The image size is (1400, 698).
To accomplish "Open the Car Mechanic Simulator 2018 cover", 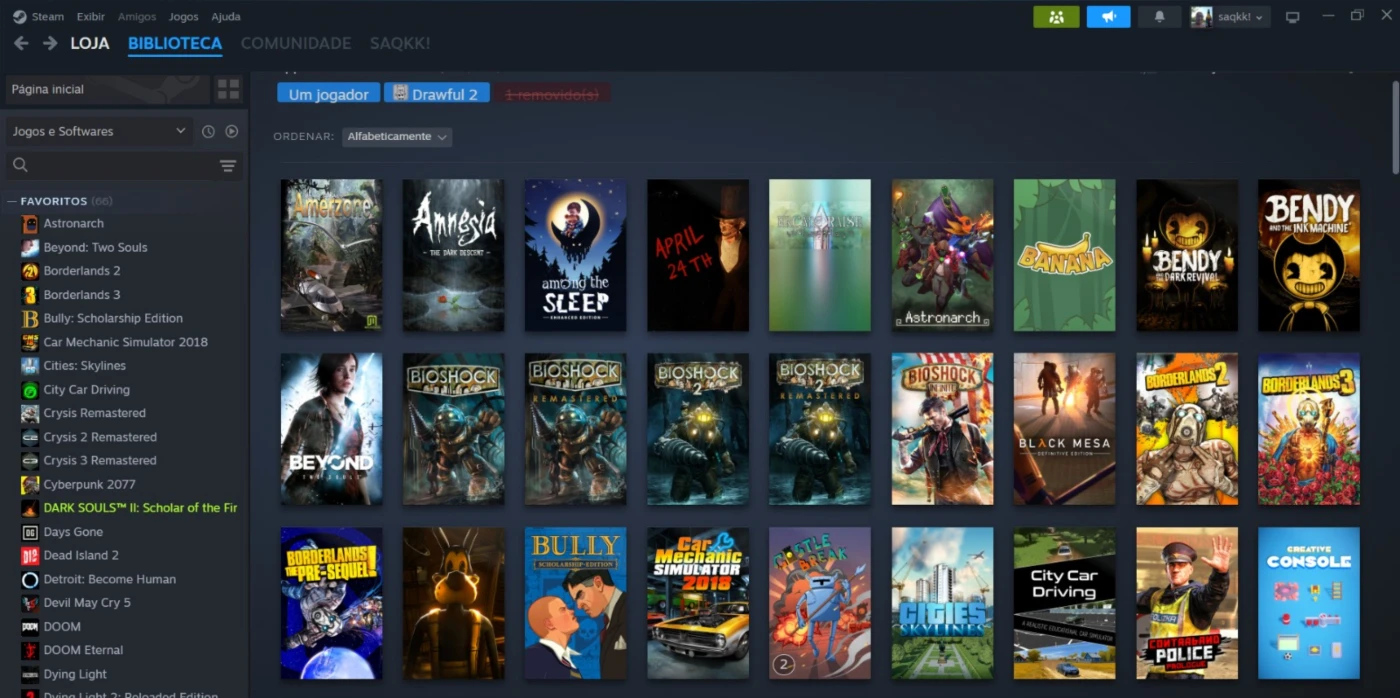I will [698, 603].
